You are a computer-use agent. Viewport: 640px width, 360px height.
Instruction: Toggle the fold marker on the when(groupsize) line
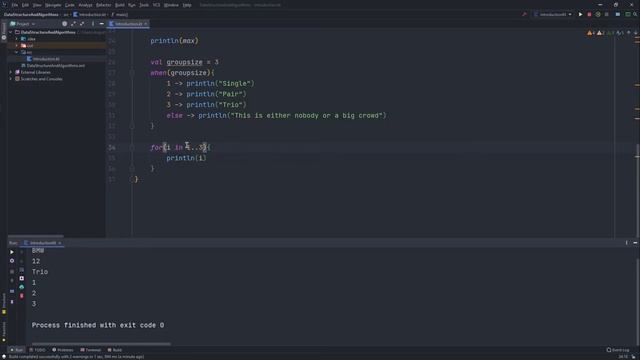pos(132,73)
